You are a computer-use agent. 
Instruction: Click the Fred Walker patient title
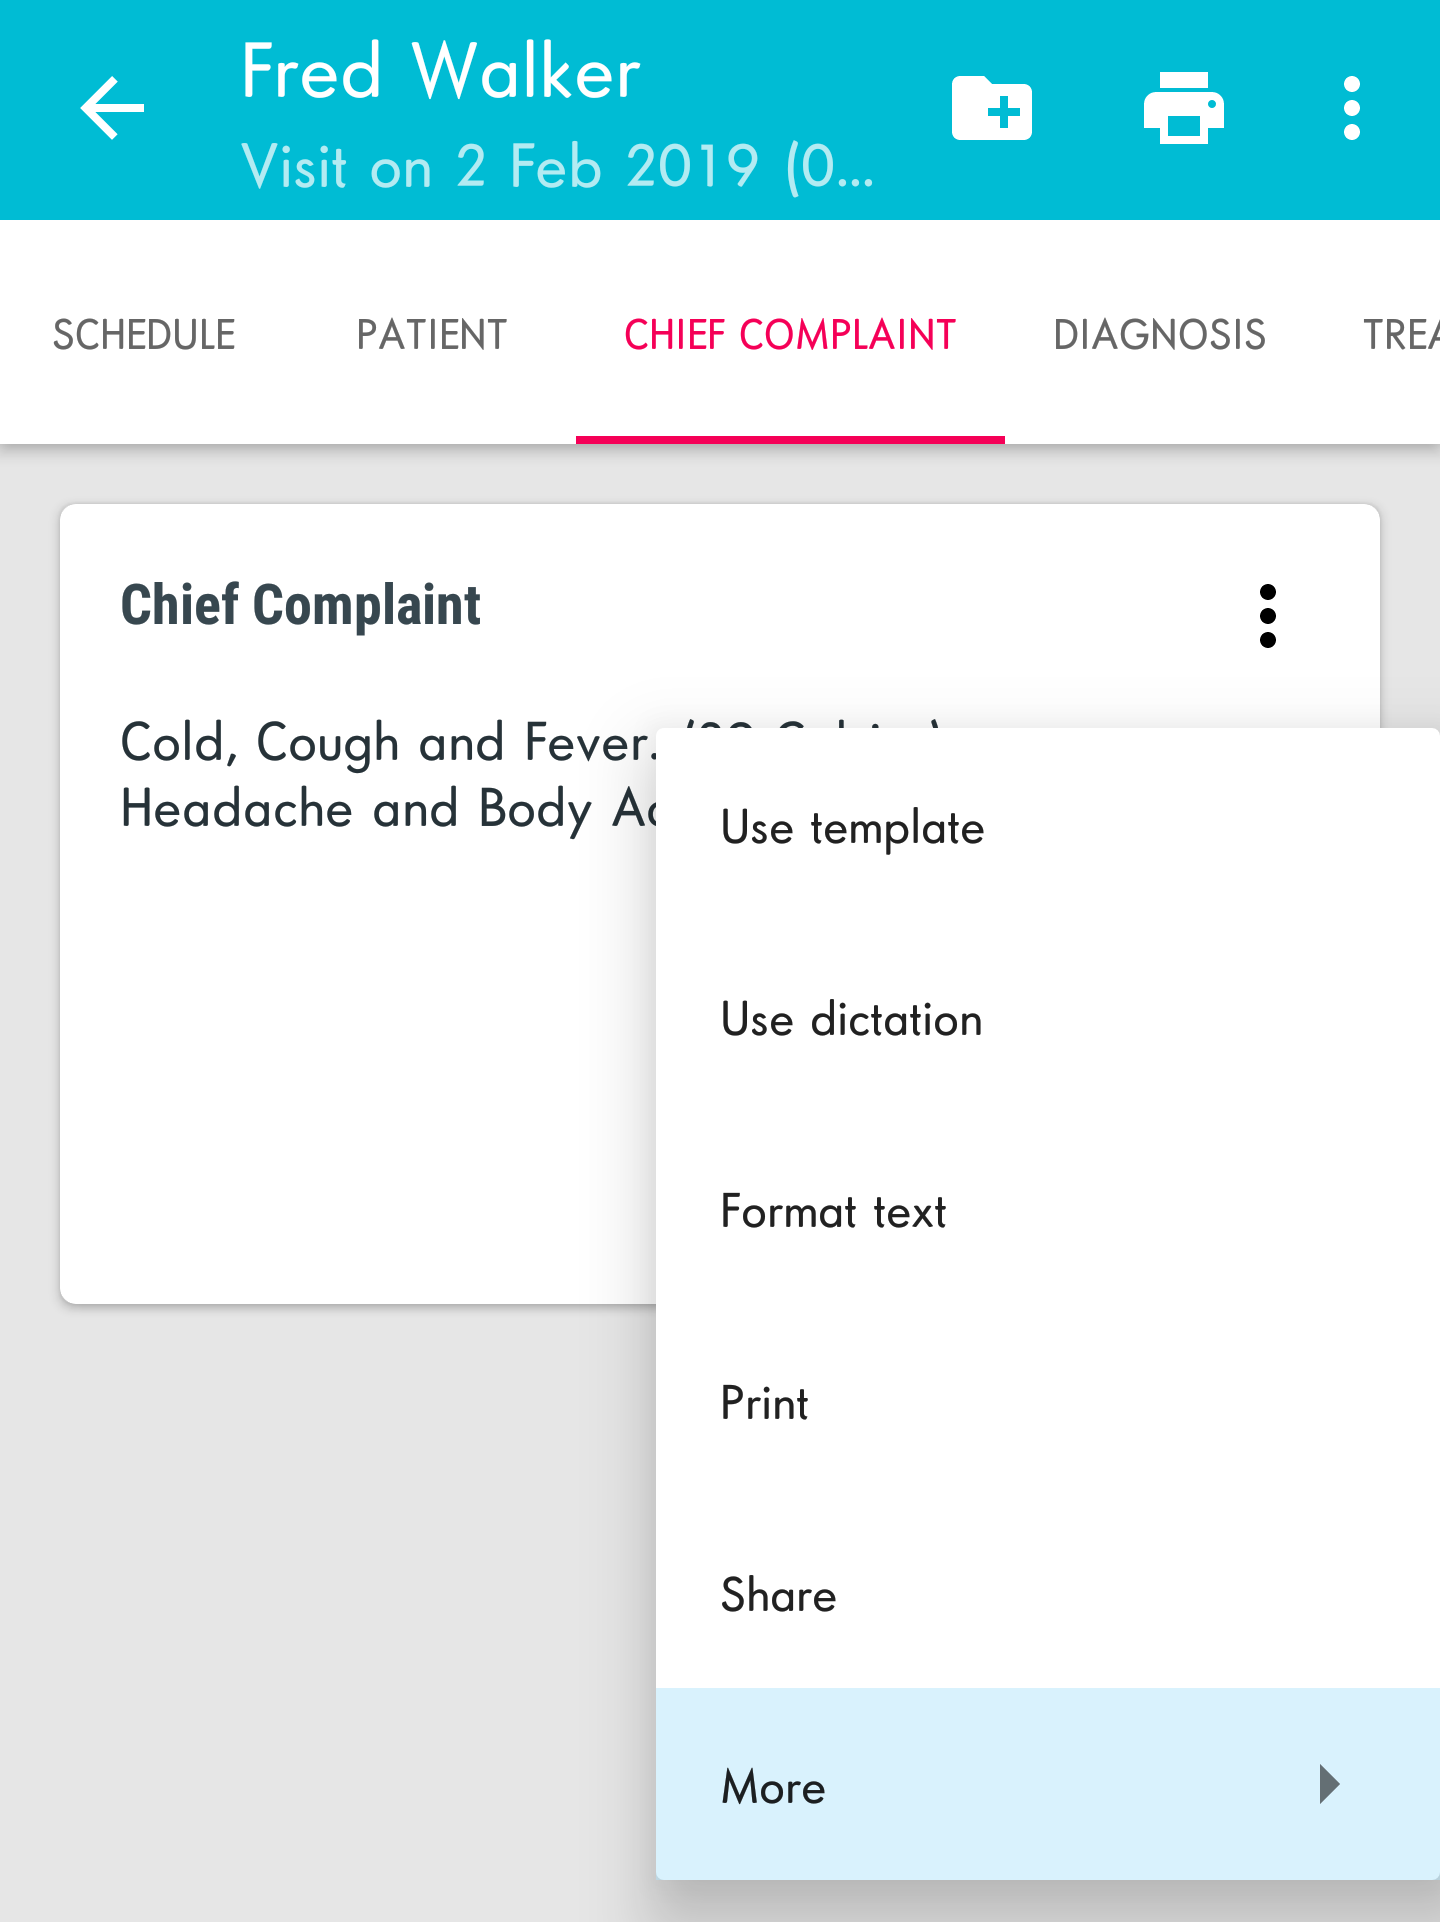pyautogui.click(x=441, y=72)
